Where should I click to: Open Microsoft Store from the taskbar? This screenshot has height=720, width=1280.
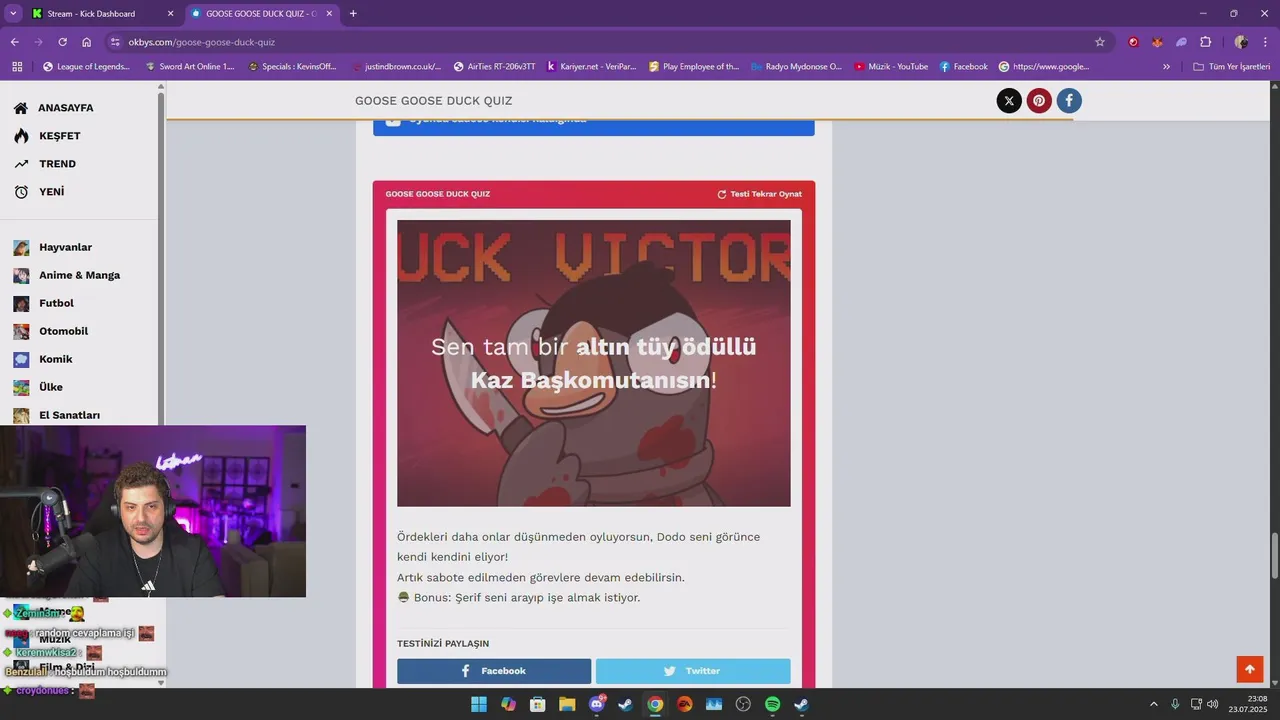538,704
